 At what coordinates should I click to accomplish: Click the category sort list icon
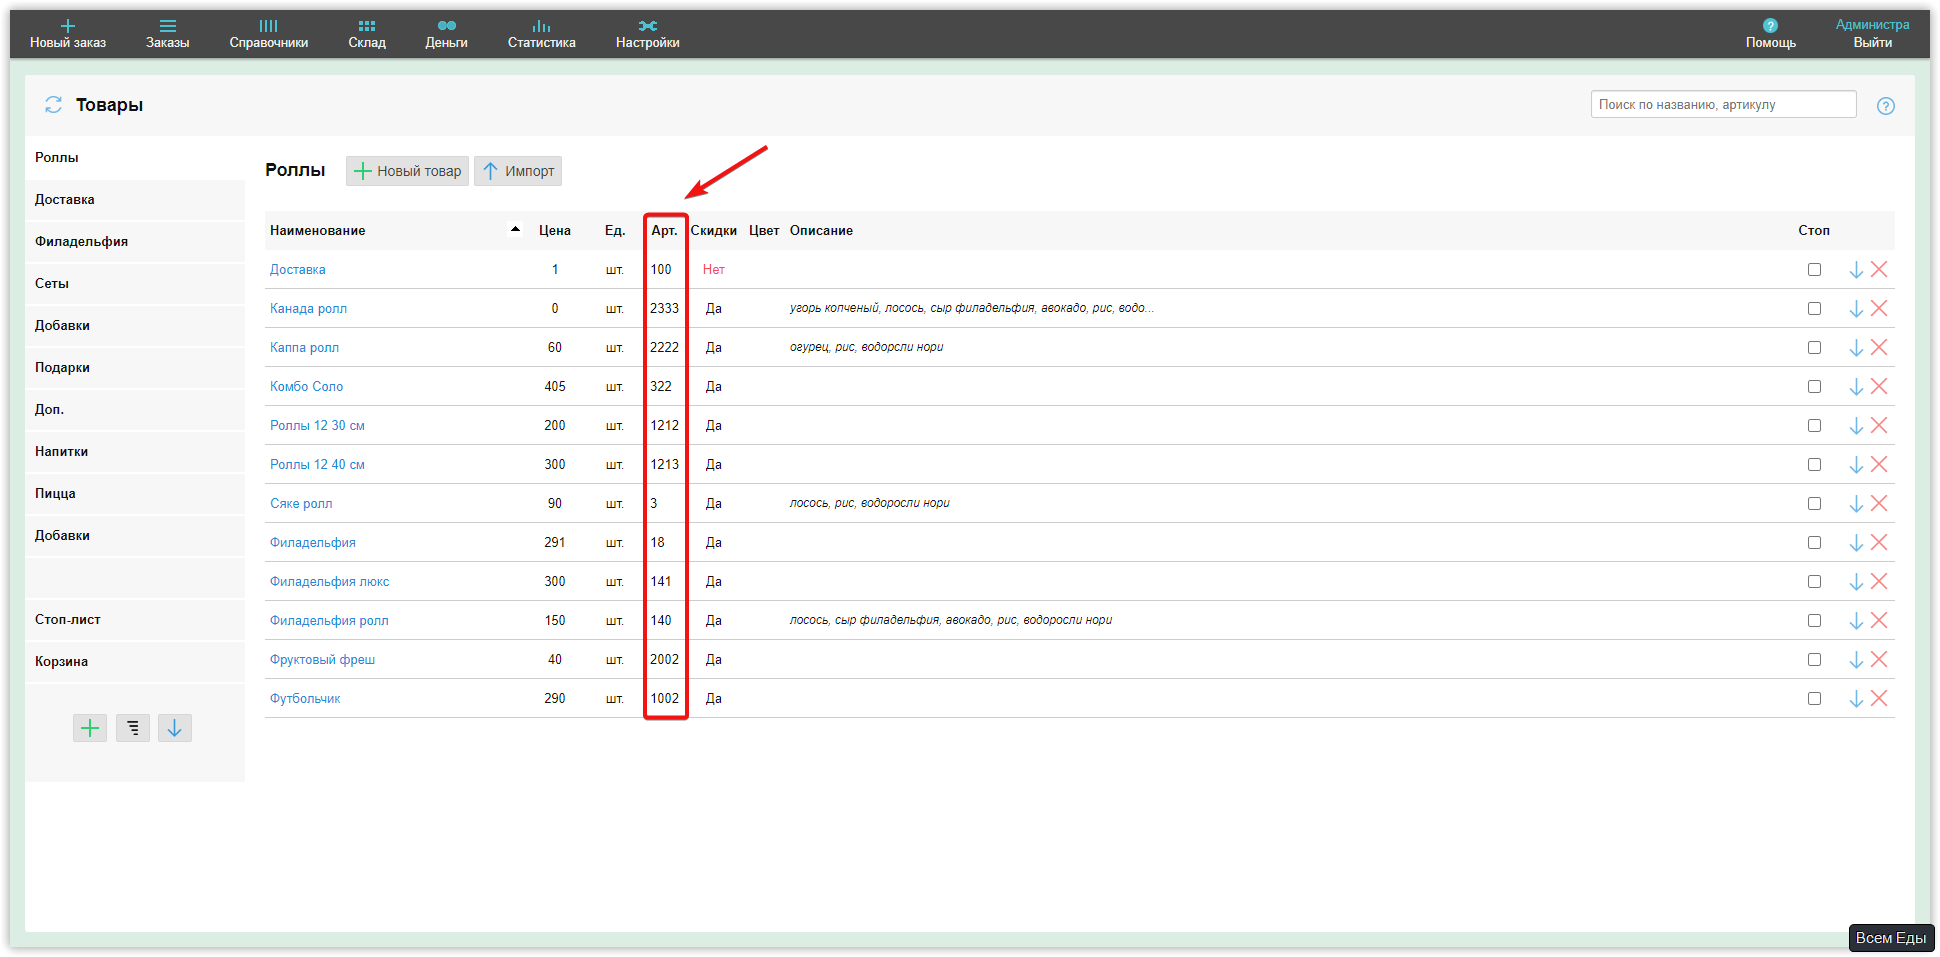(x=133, y=728)
